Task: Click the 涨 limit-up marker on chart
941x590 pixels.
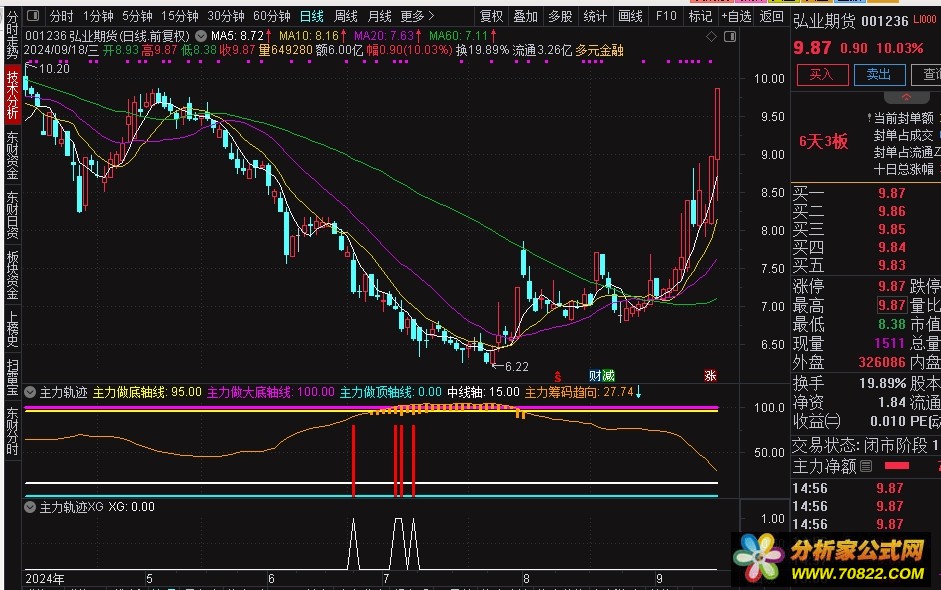Action: 711,376
